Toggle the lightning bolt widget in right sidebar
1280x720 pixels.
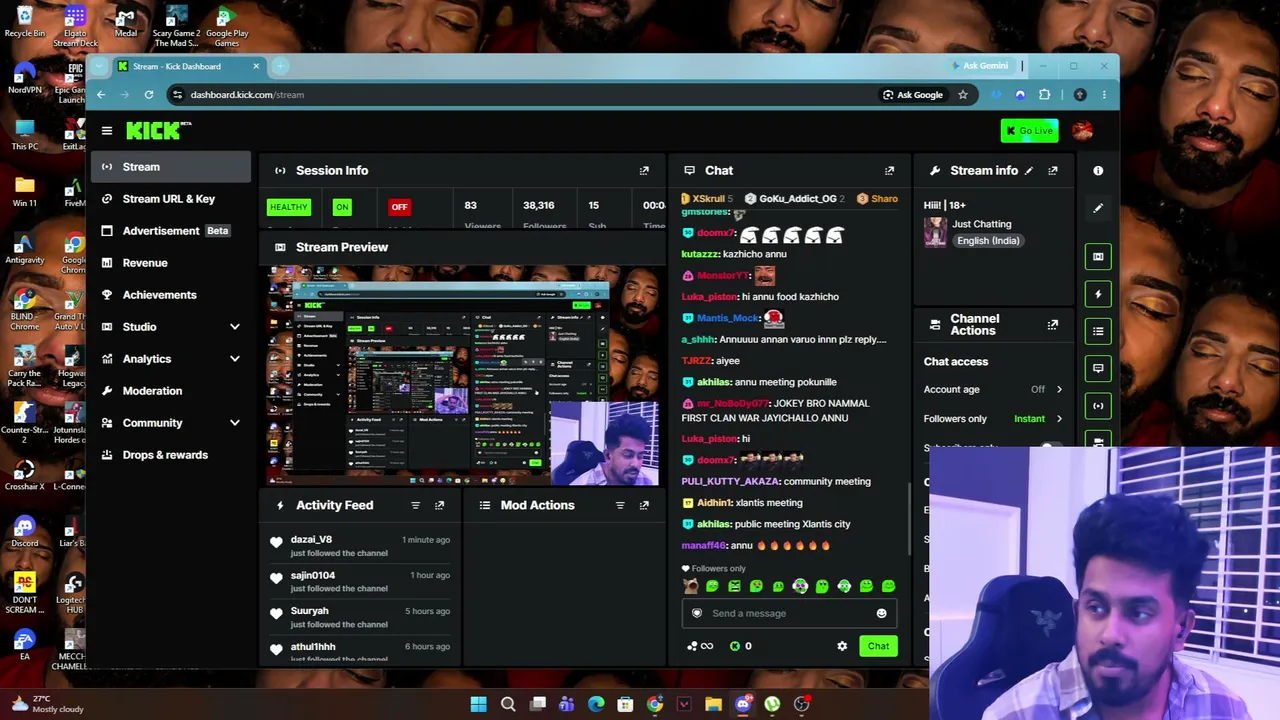point(1098,294)
